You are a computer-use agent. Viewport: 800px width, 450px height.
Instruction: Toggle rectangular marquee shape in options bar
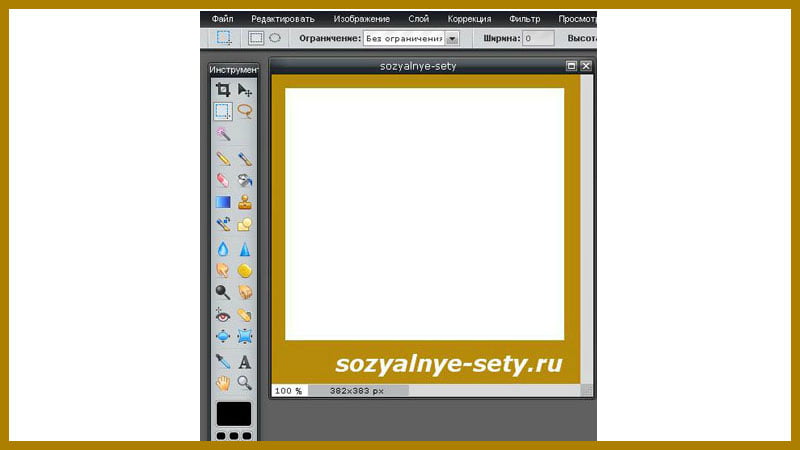tap(256, 38)
